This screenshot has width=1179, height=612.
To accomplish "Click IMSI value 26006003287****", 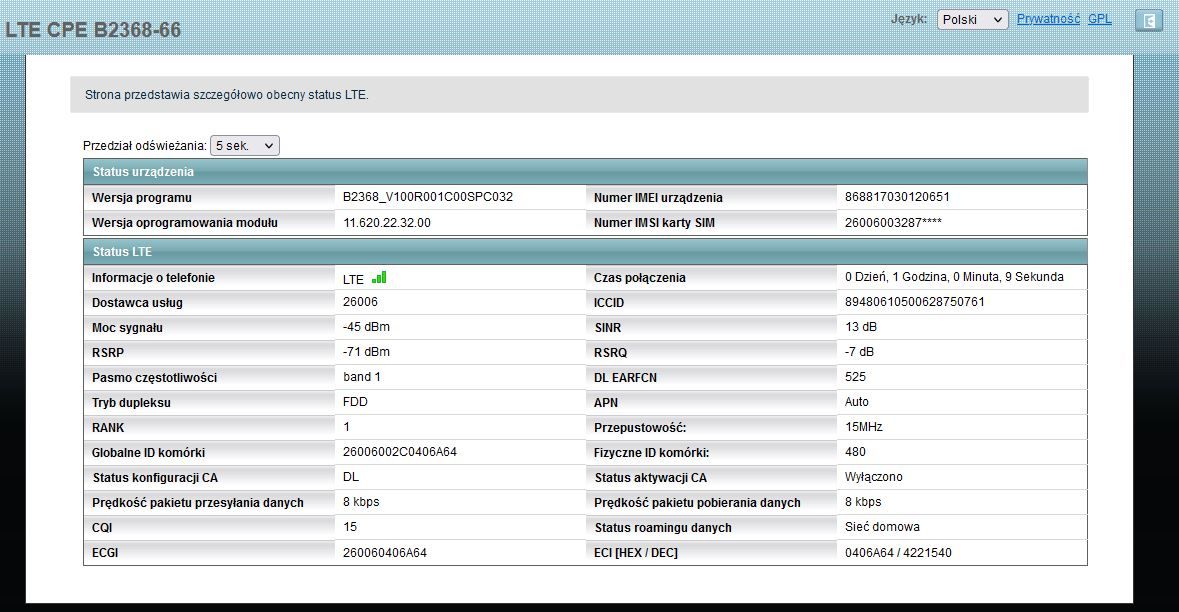I will tap(893, 223).
